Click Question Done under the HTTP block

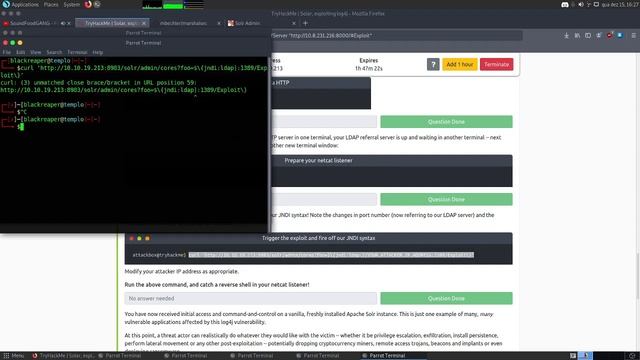coord(446,122)
